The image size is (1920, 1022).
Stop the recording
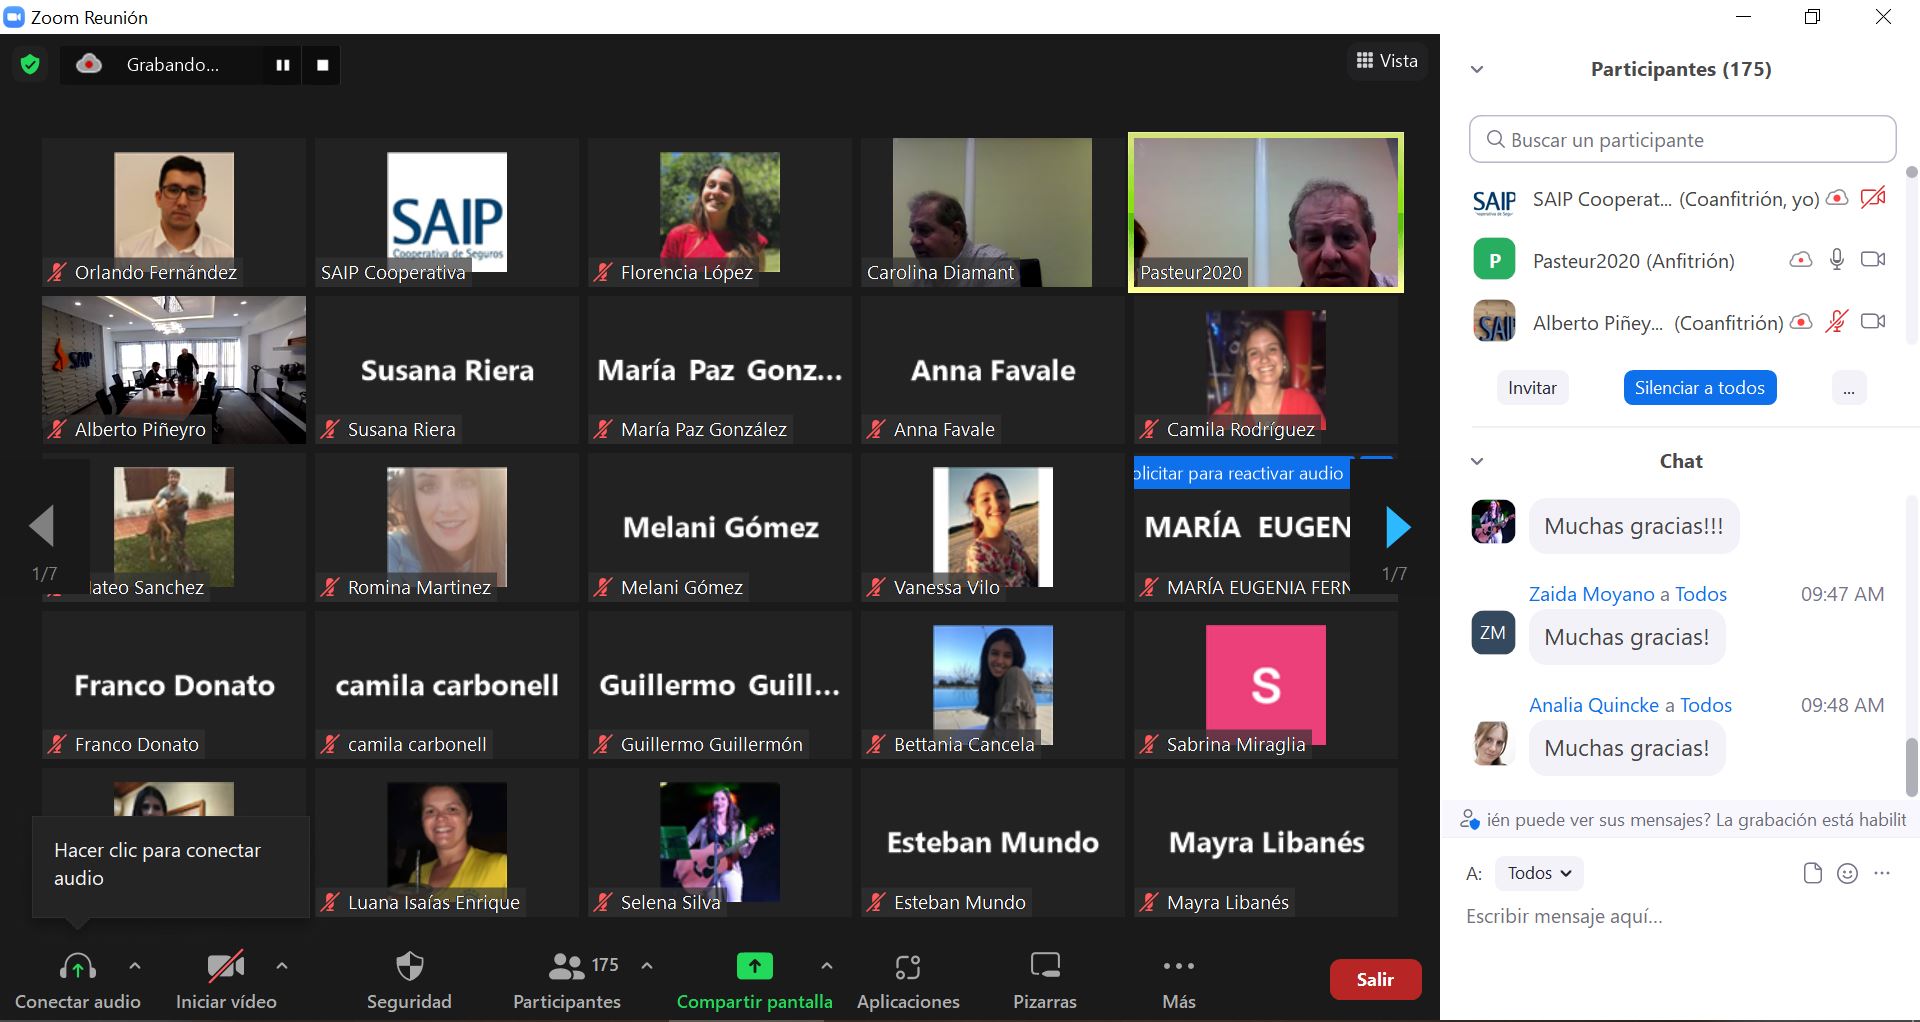pos(322,65)
